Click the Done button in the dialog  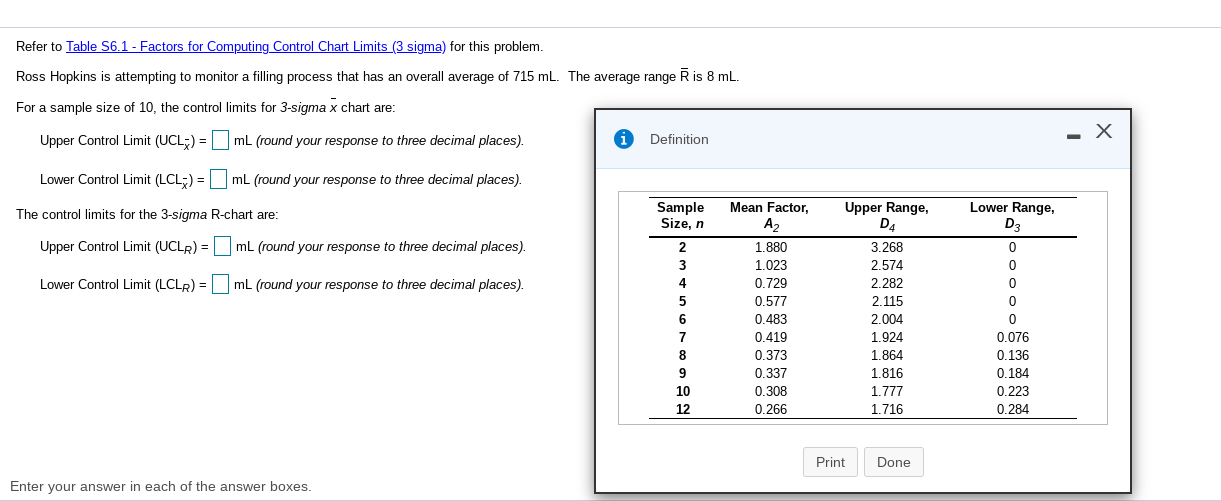click(x=893, y=462)
